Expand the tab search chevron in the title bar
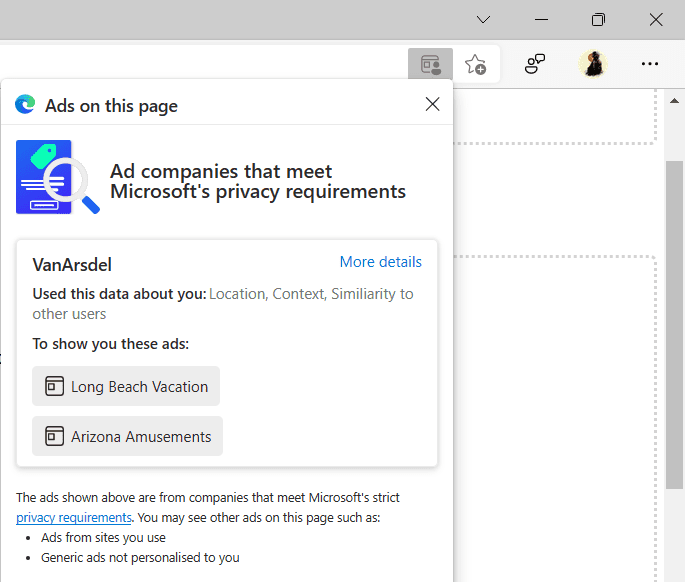The image size is (685, 582). pos(483,20)
